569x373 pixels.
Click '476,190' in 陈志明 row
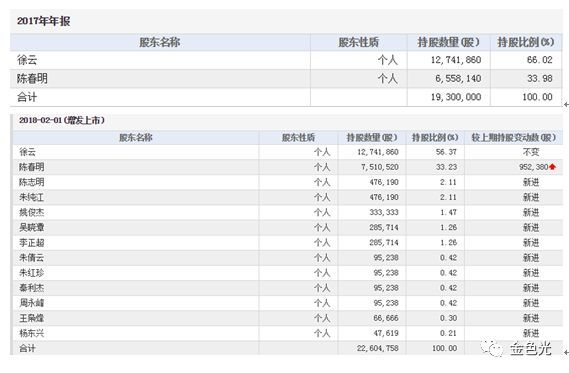click(384, 182)
